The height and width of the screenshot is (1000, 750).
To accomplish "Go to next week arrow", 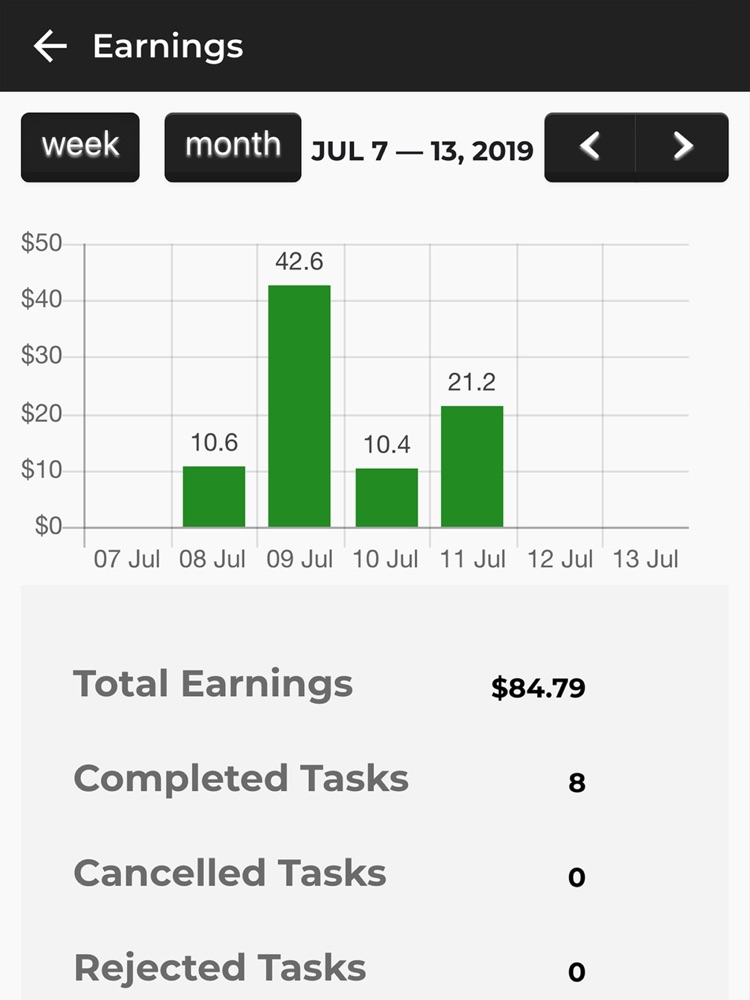I will (683, 147).
